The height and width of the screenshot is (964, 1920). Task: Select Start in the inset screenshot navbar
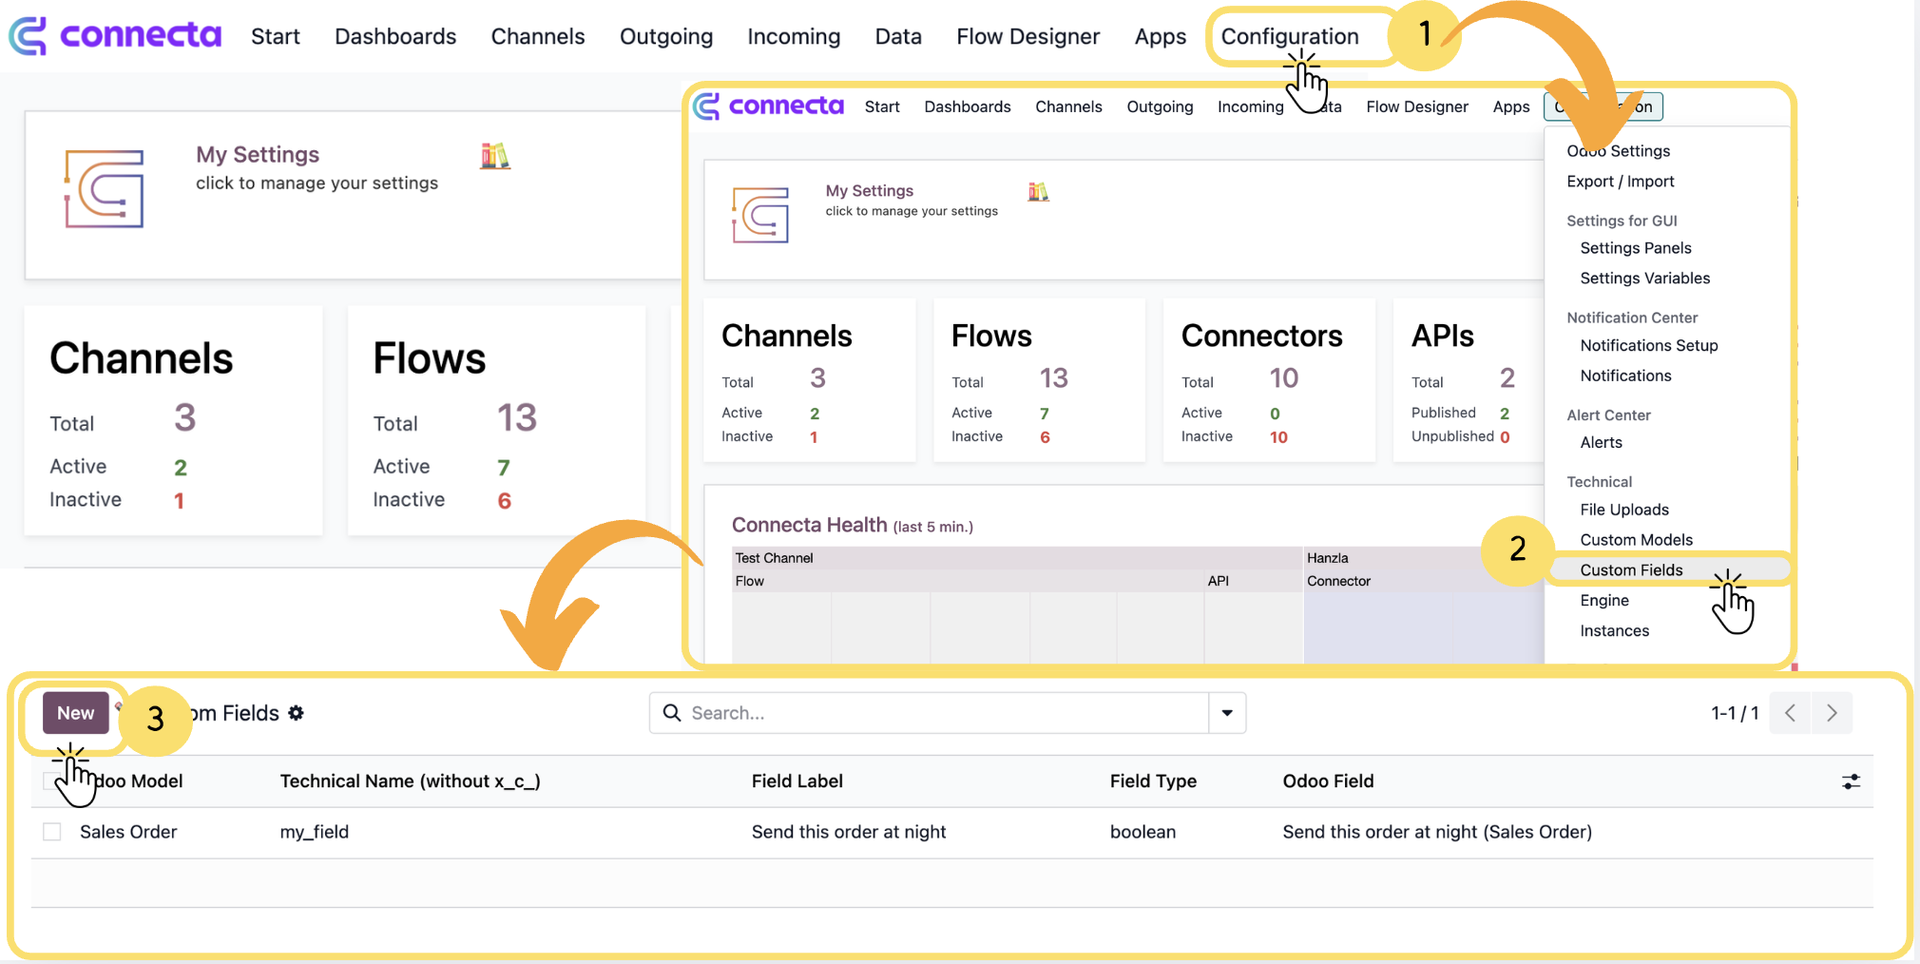point(882,107)
